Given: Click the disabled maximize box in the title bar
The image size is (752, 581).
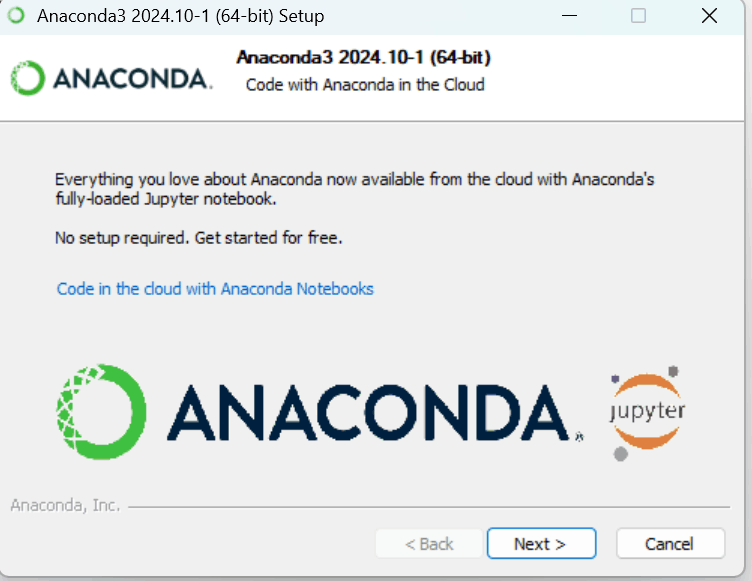Looking at the screenshot, I should 638,16.
